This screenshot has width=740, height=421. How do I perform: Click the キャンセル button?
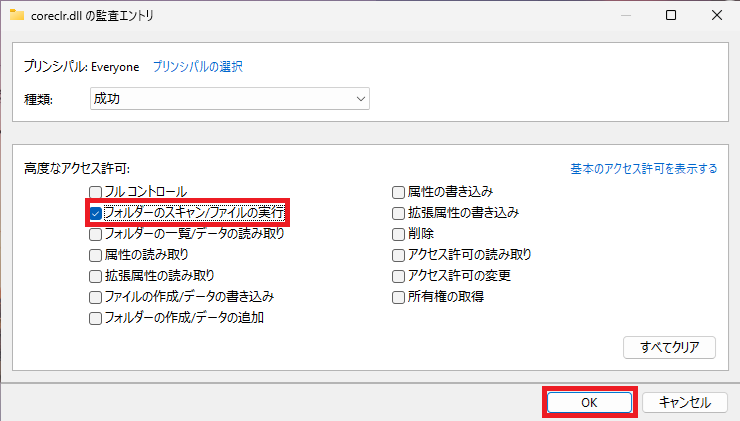(684, 403)
